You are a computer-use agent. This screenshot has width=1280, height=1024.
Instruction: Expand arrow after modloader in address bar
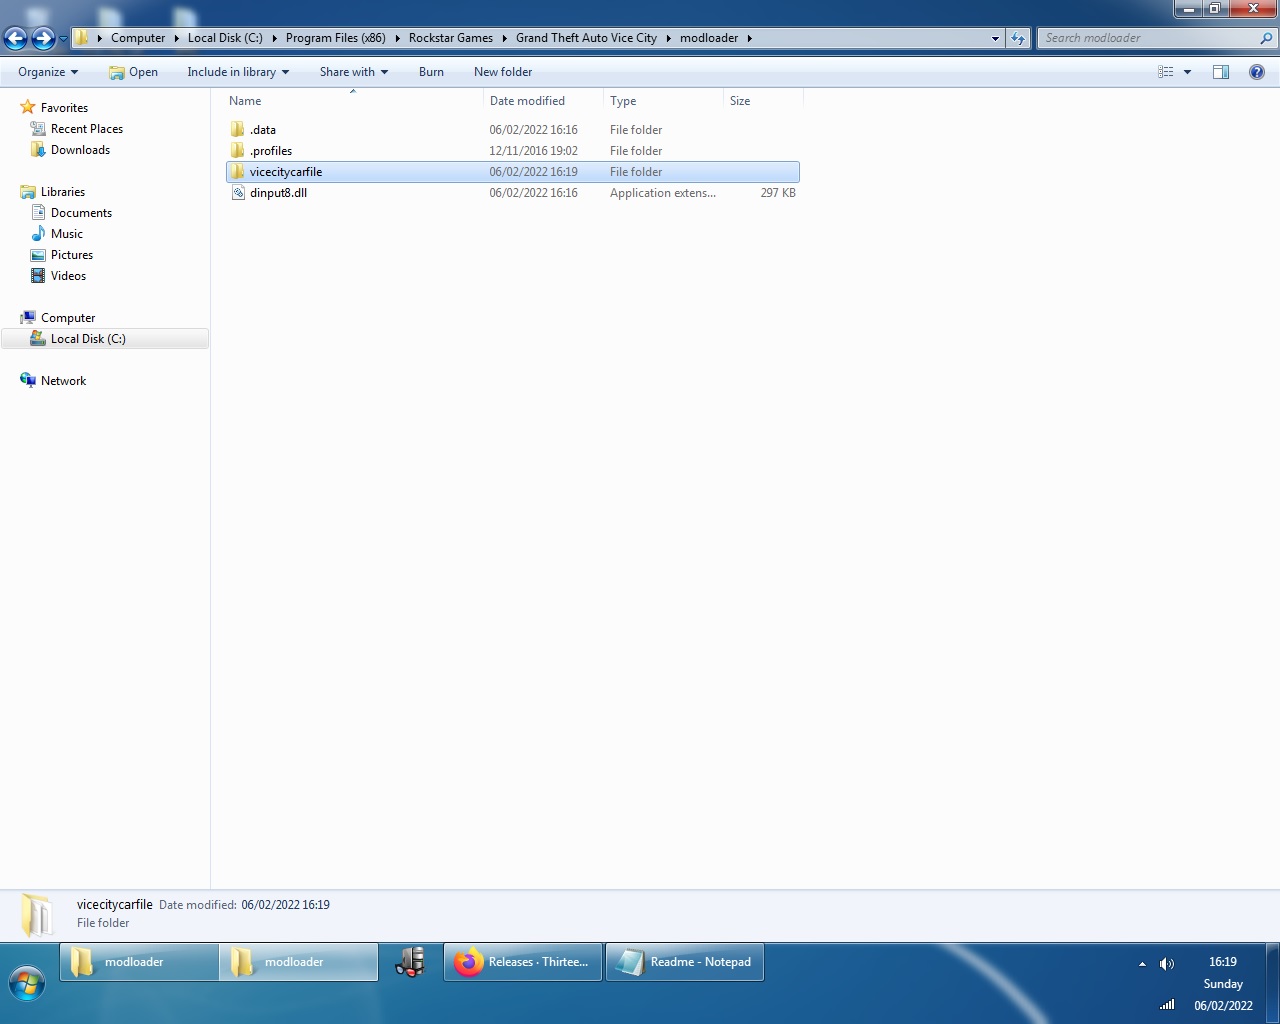749,38
